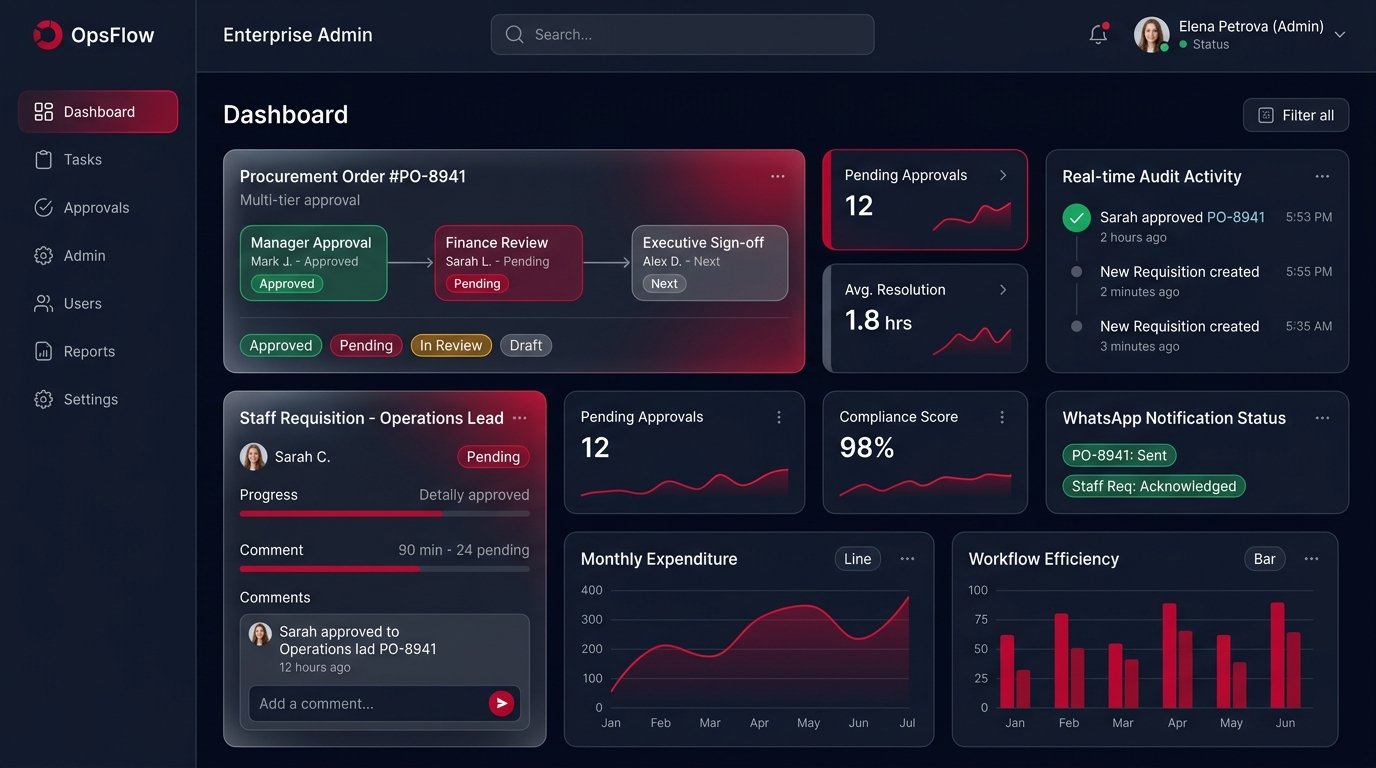Click the Finance Review approval step

pos(508,263)
